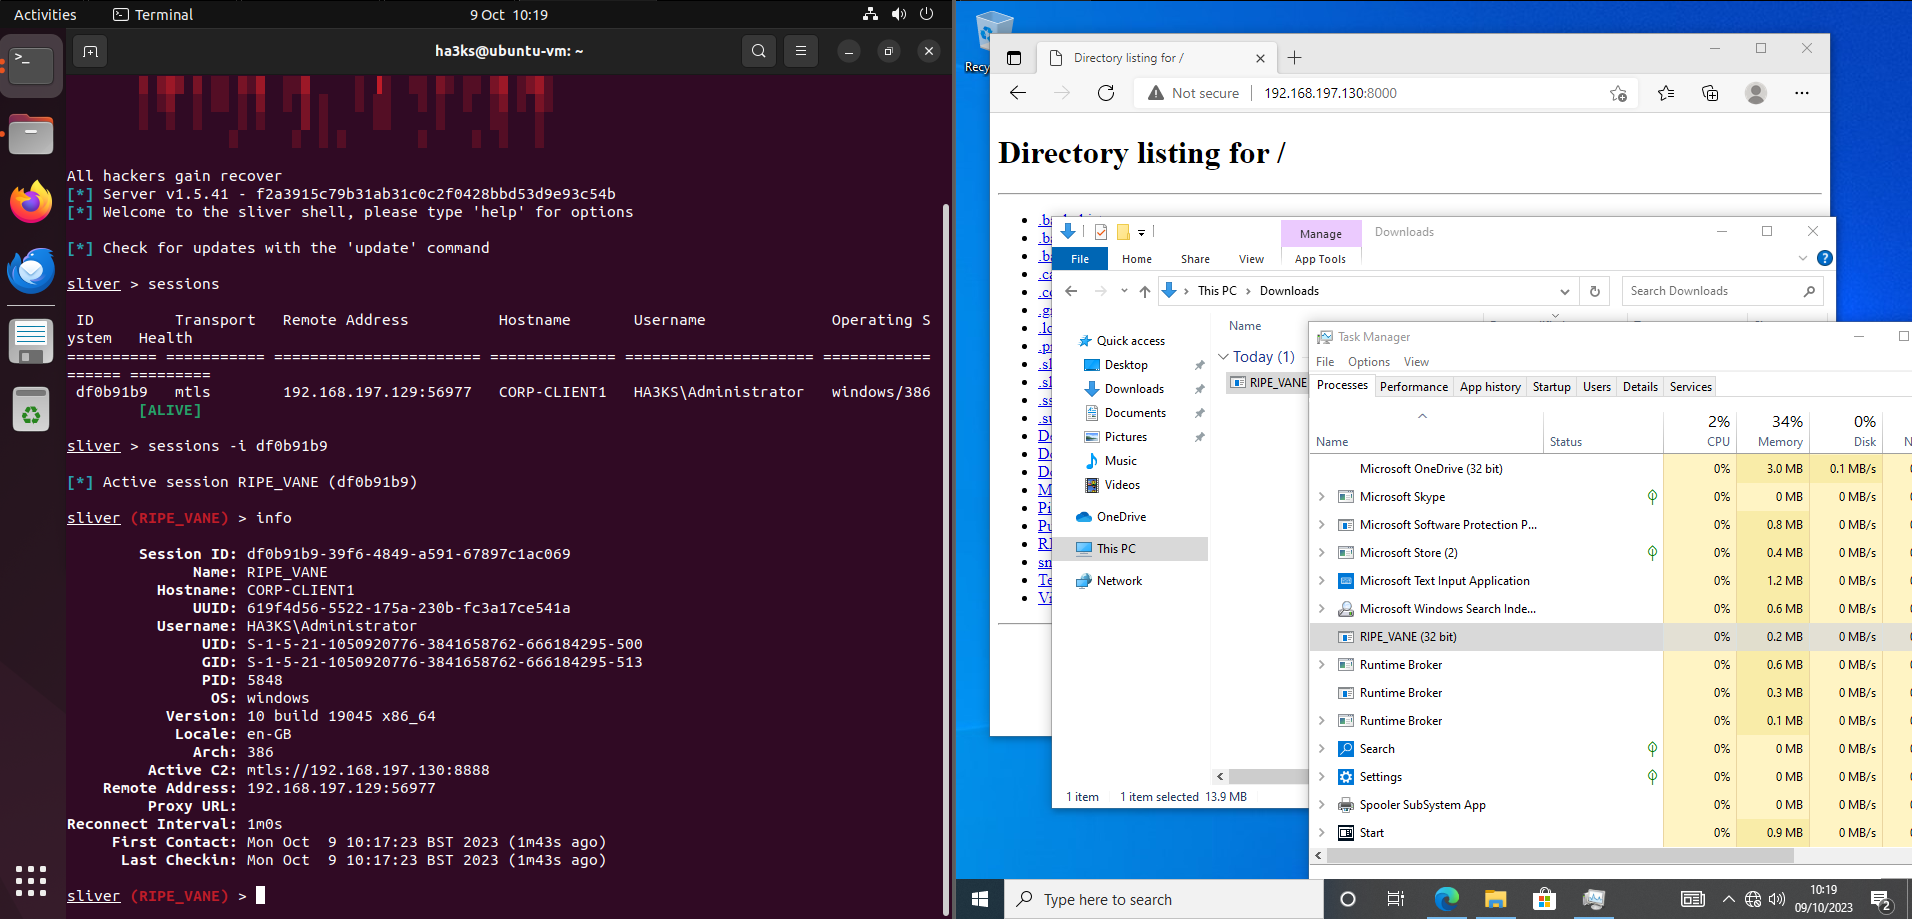The width and height of the screenshot is (1912, 919).
Task: Open the text editor icon in dock
Action: coord(31,341)
